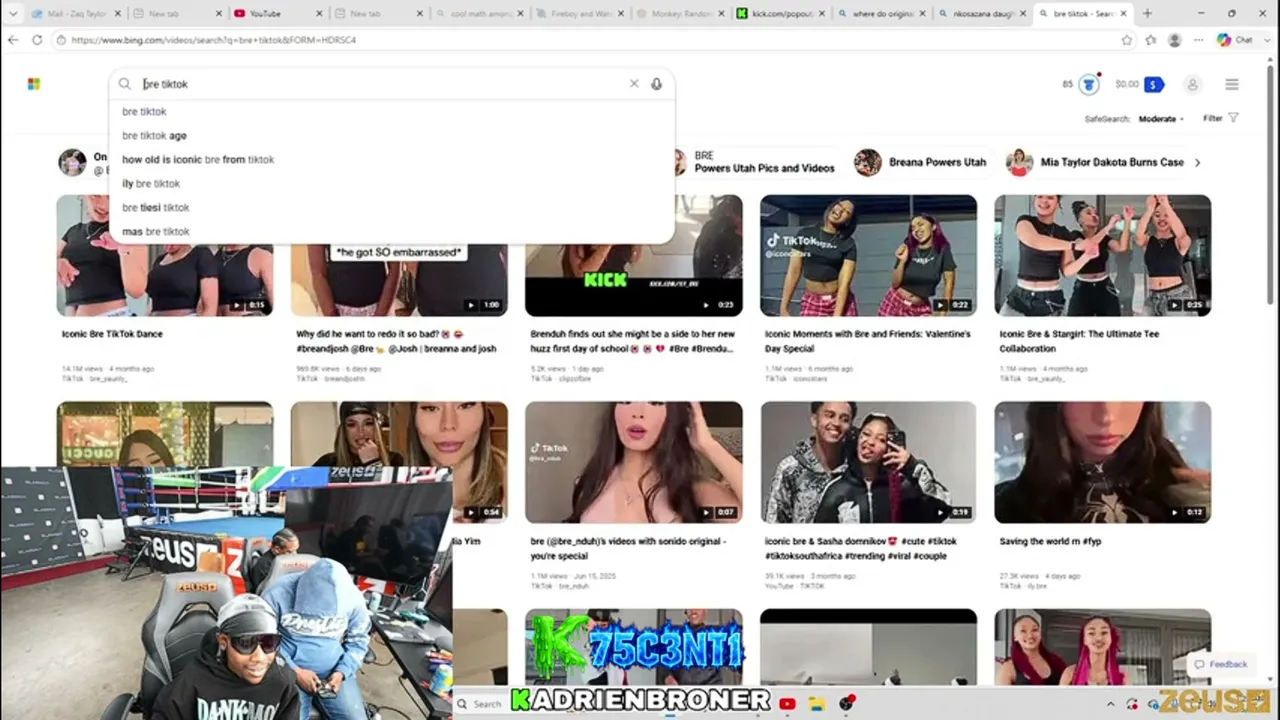Open 'Iconic Bre & Stargirt' collaboration link
The image size is (1280, 720).
click(1079, 341)
